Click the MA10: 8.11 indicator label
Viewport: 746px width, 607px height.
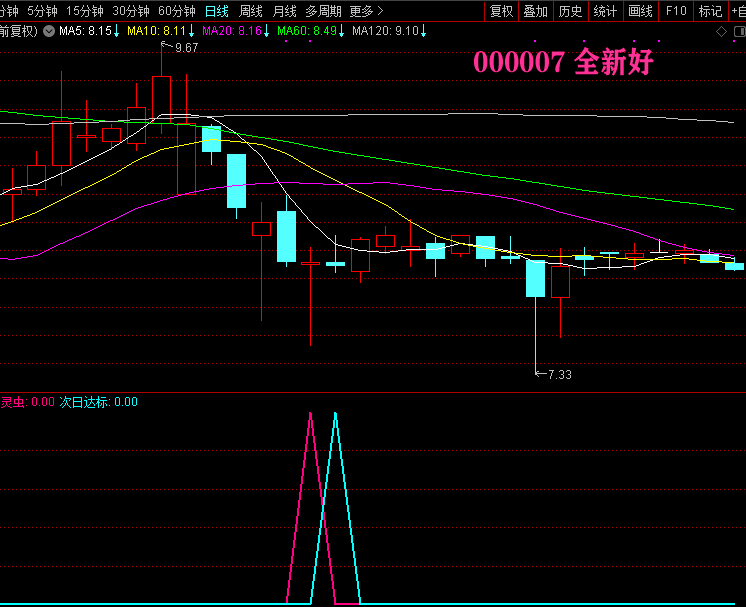point(160,31)
